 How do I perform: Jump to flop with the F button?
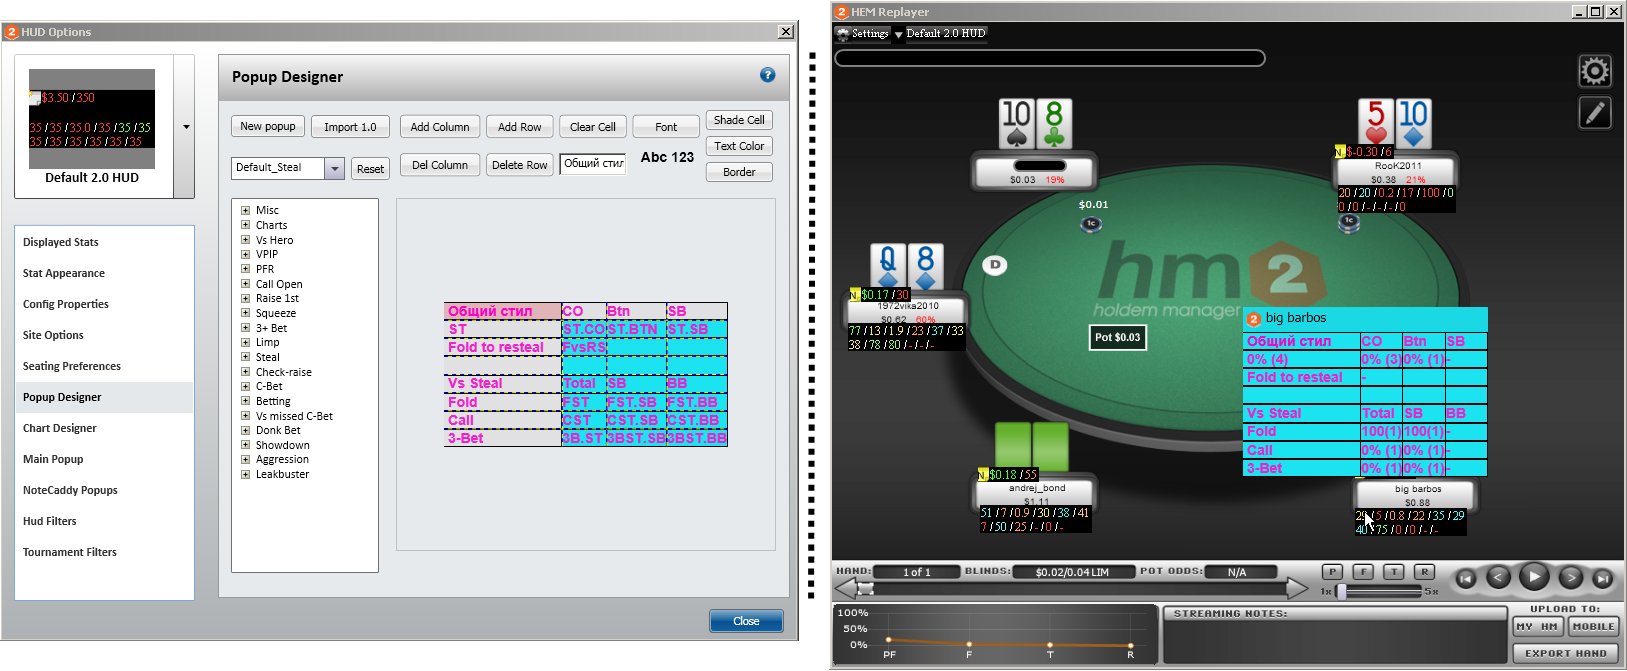point(1363,572)
